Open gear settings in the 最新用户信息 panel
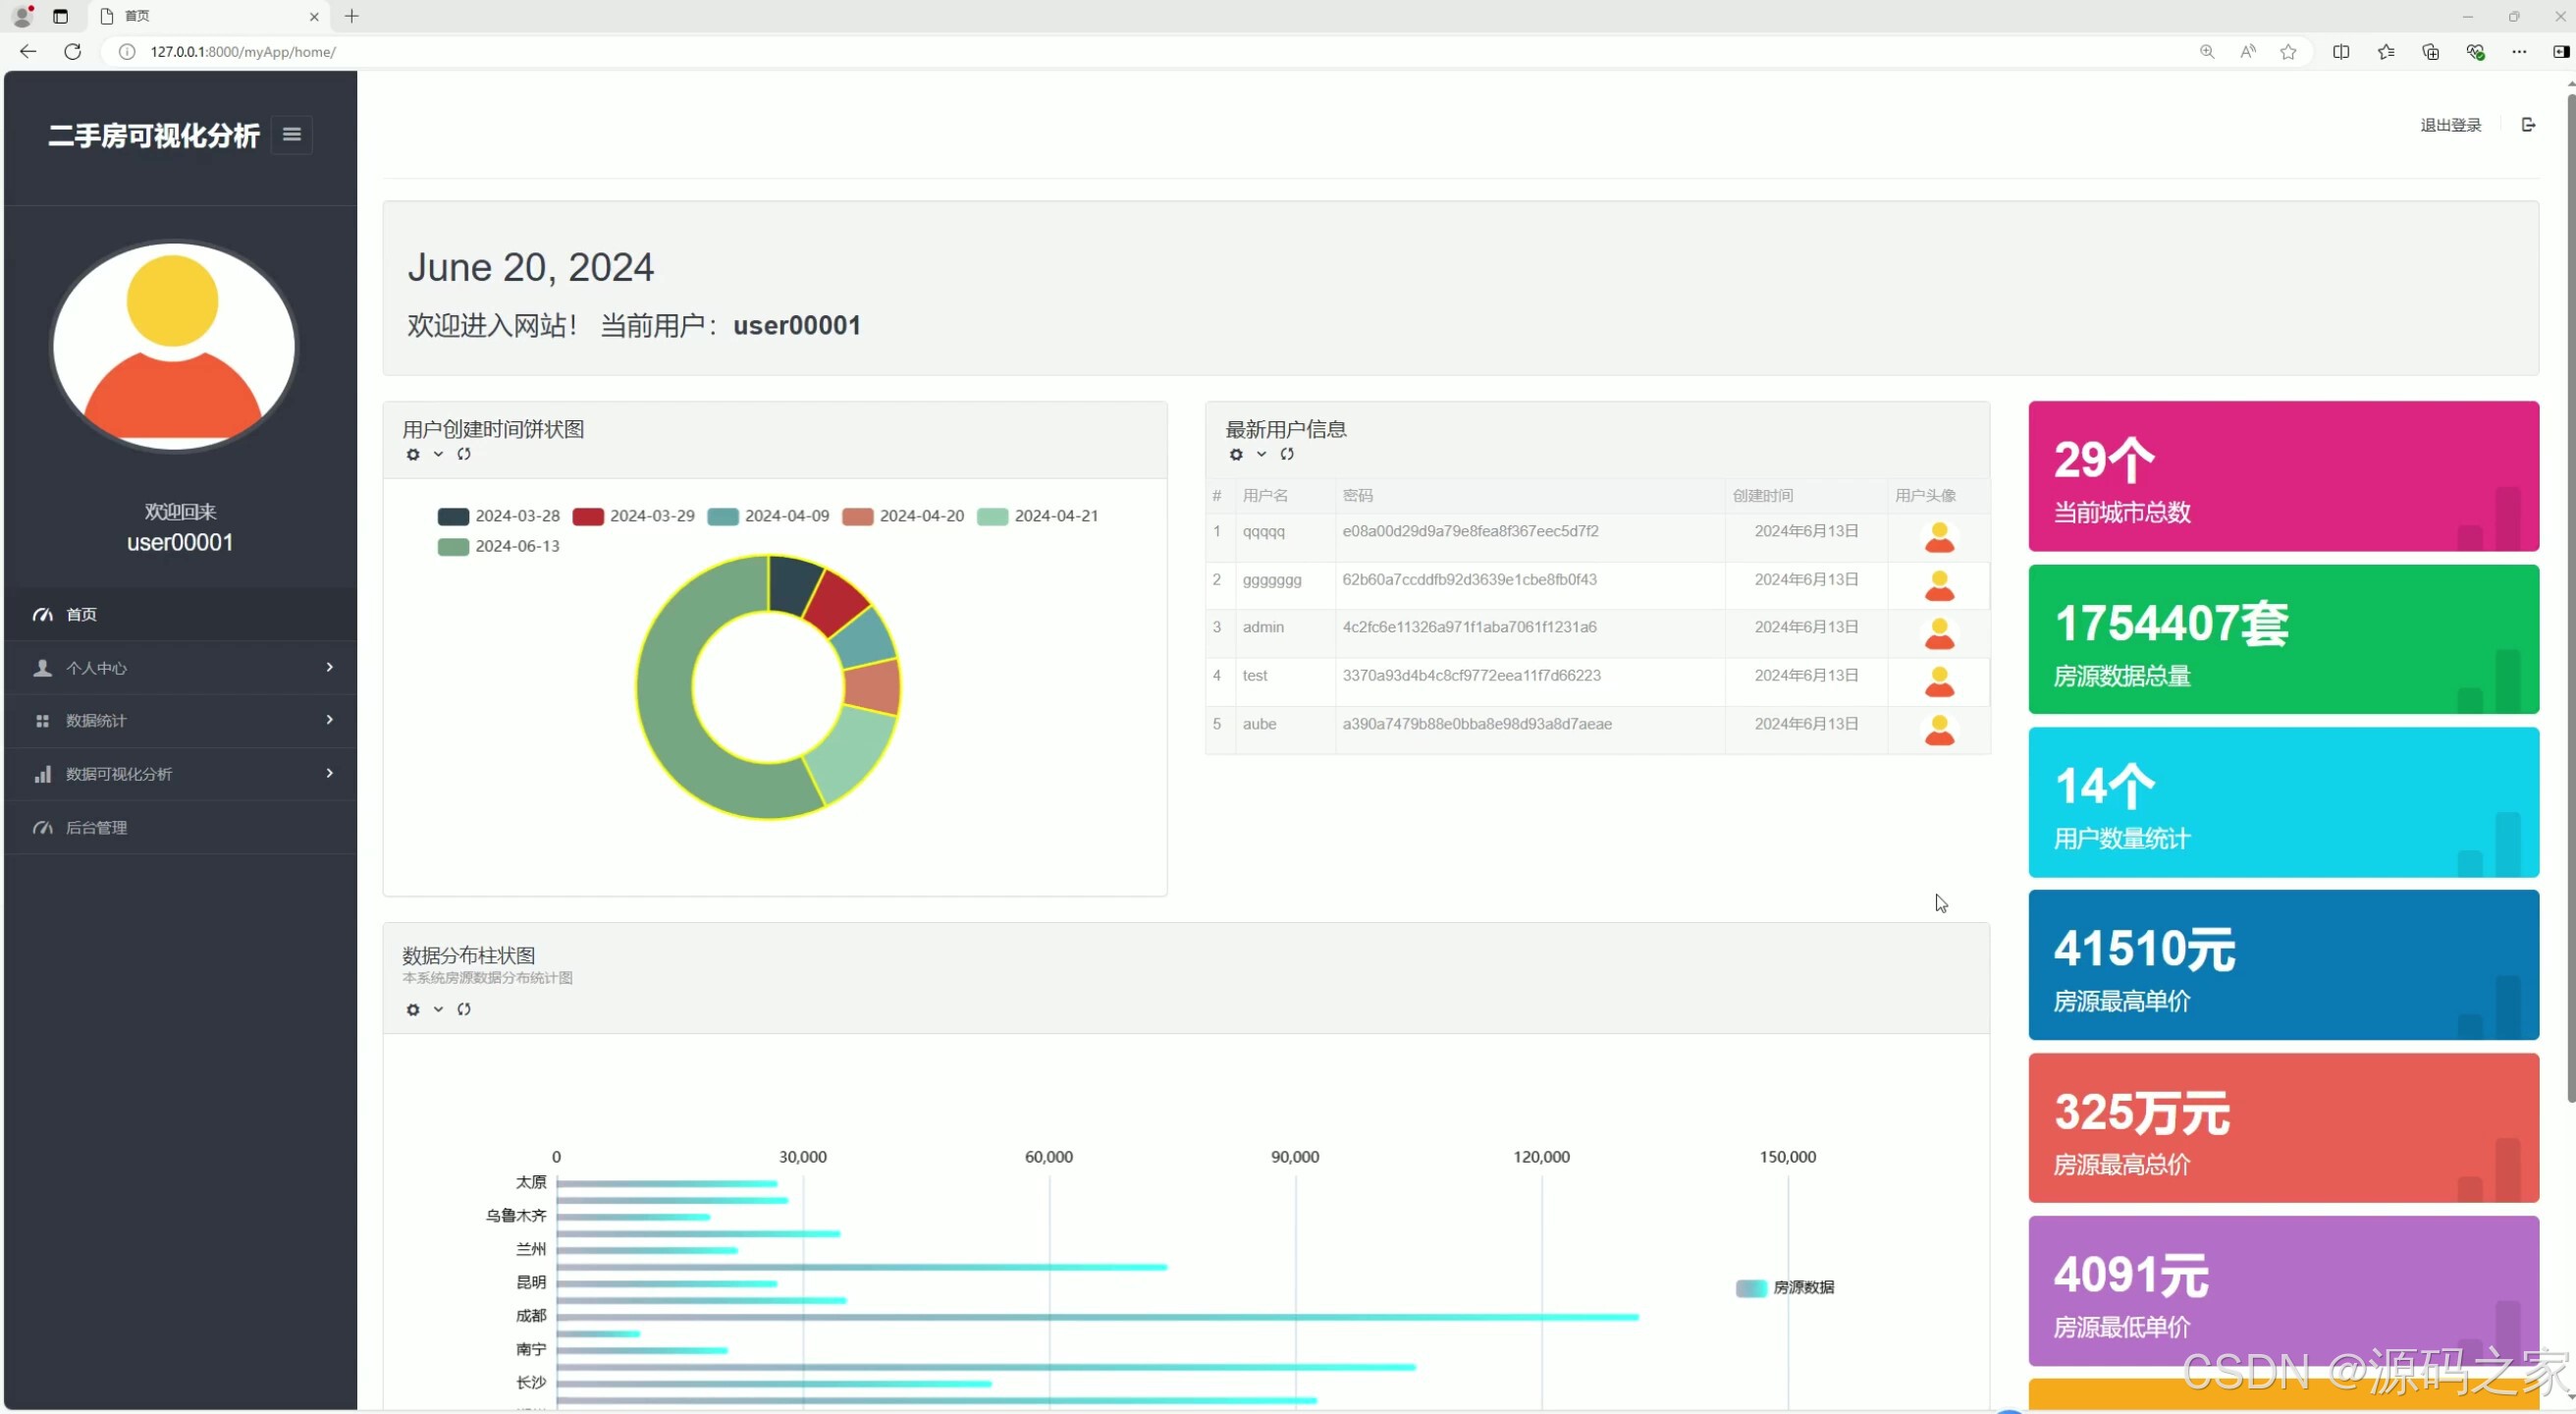This screenshot has width=2576, height=1414. [x=1236, y=454]
